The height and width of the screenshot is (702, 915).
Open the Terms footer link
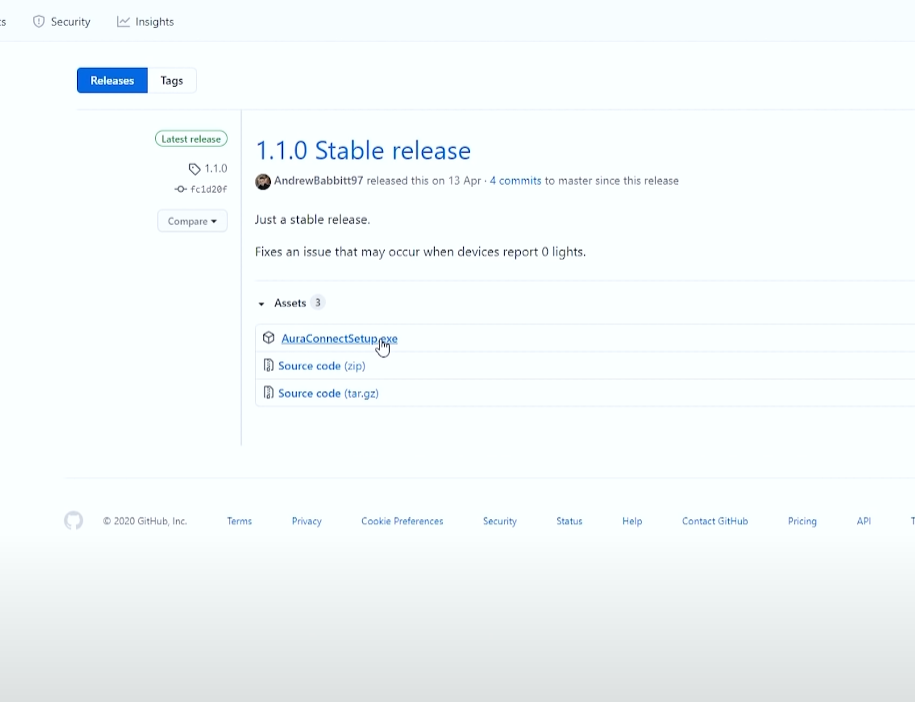click(239, 521)
